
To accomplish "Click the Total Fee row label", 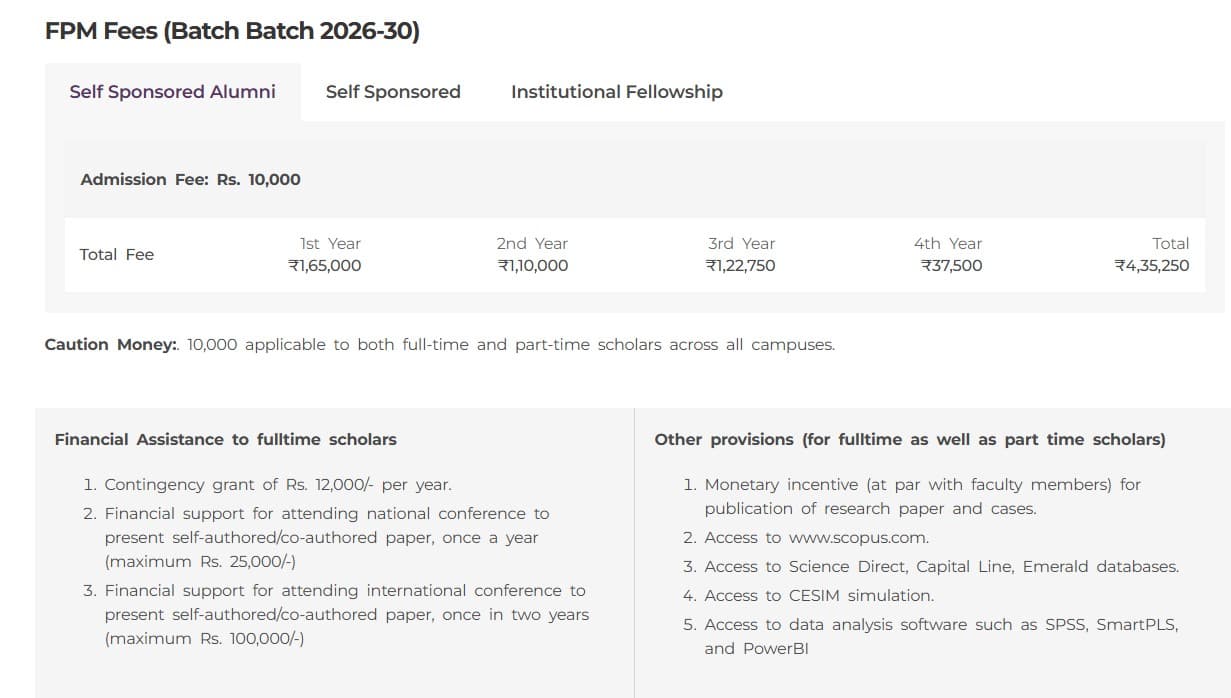I will [x=117, y=255].
